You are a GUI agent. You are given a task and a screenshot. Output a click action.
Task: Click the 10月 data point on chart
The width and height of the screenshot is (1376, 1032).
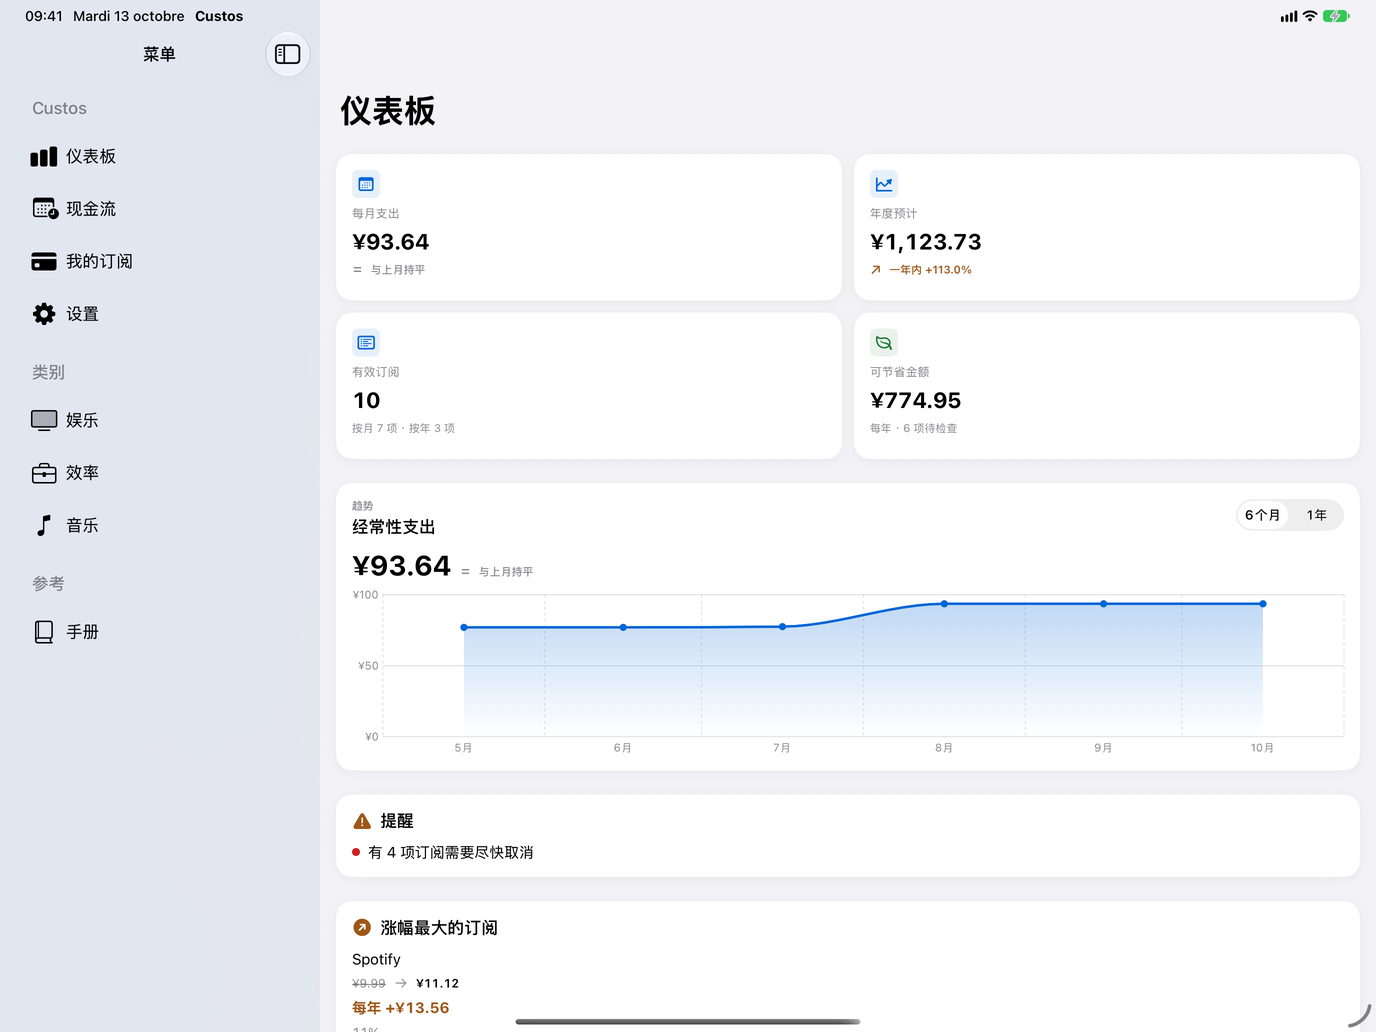(x=1263, y=604)
